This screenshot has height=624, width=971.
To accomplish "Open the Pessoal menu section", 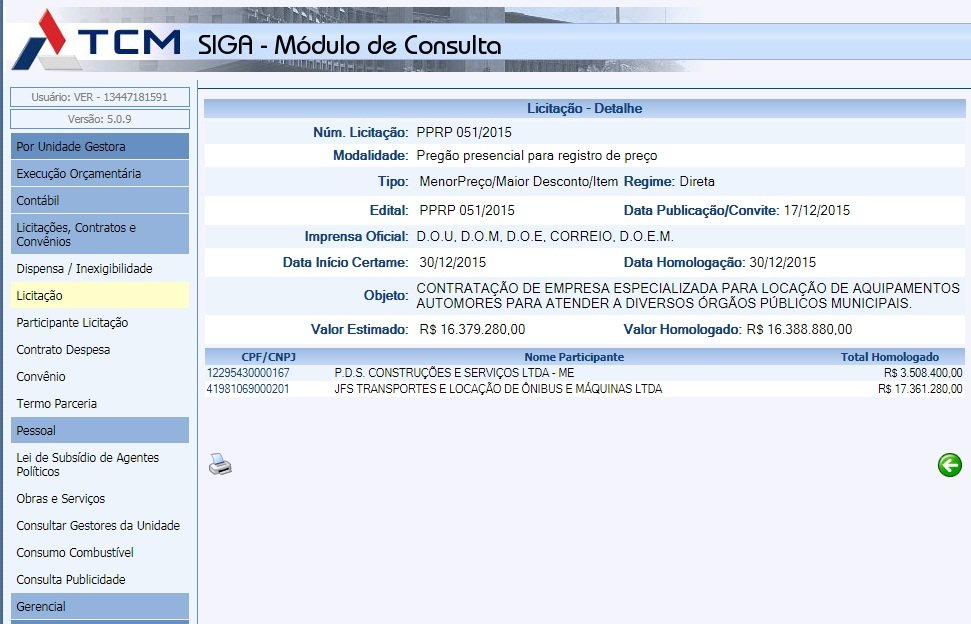I will click(99, 431).
